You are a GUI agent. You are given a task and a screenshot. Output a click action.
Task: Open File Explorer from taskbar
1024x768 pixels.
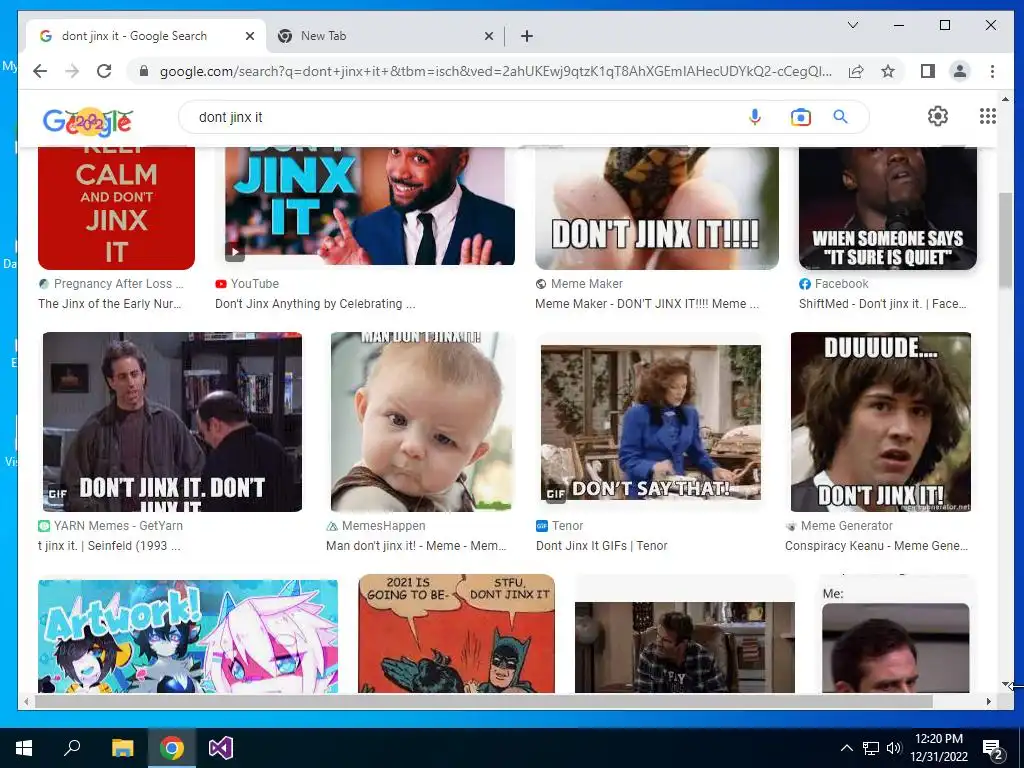[x=122, y=748]
